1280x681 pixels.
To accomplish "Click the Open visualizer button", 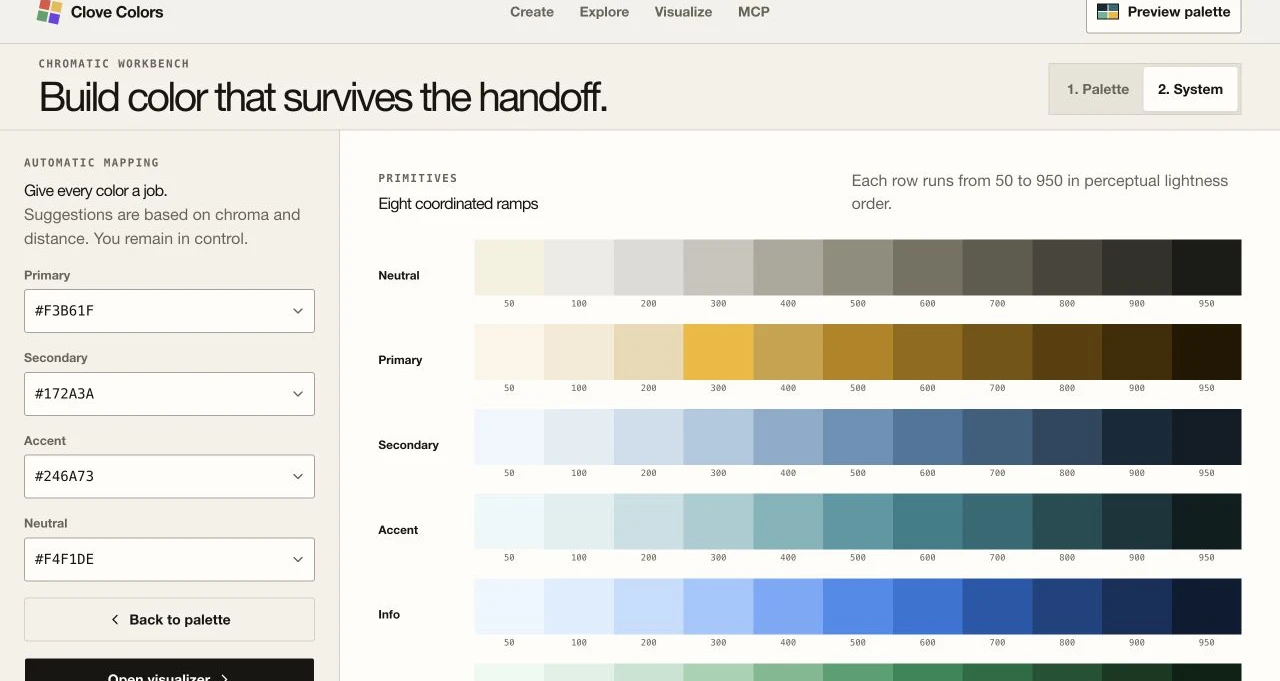I will coord(169,670).
